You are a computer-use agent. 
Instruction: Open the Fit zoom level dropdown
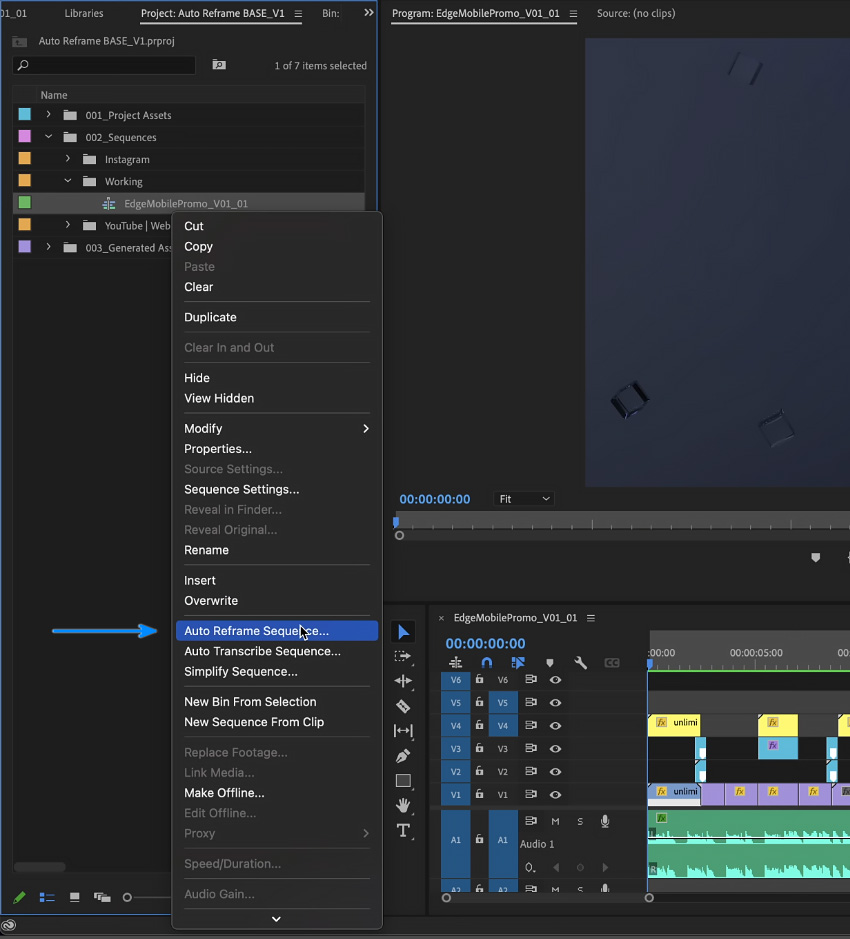click(x=524, y=499)
